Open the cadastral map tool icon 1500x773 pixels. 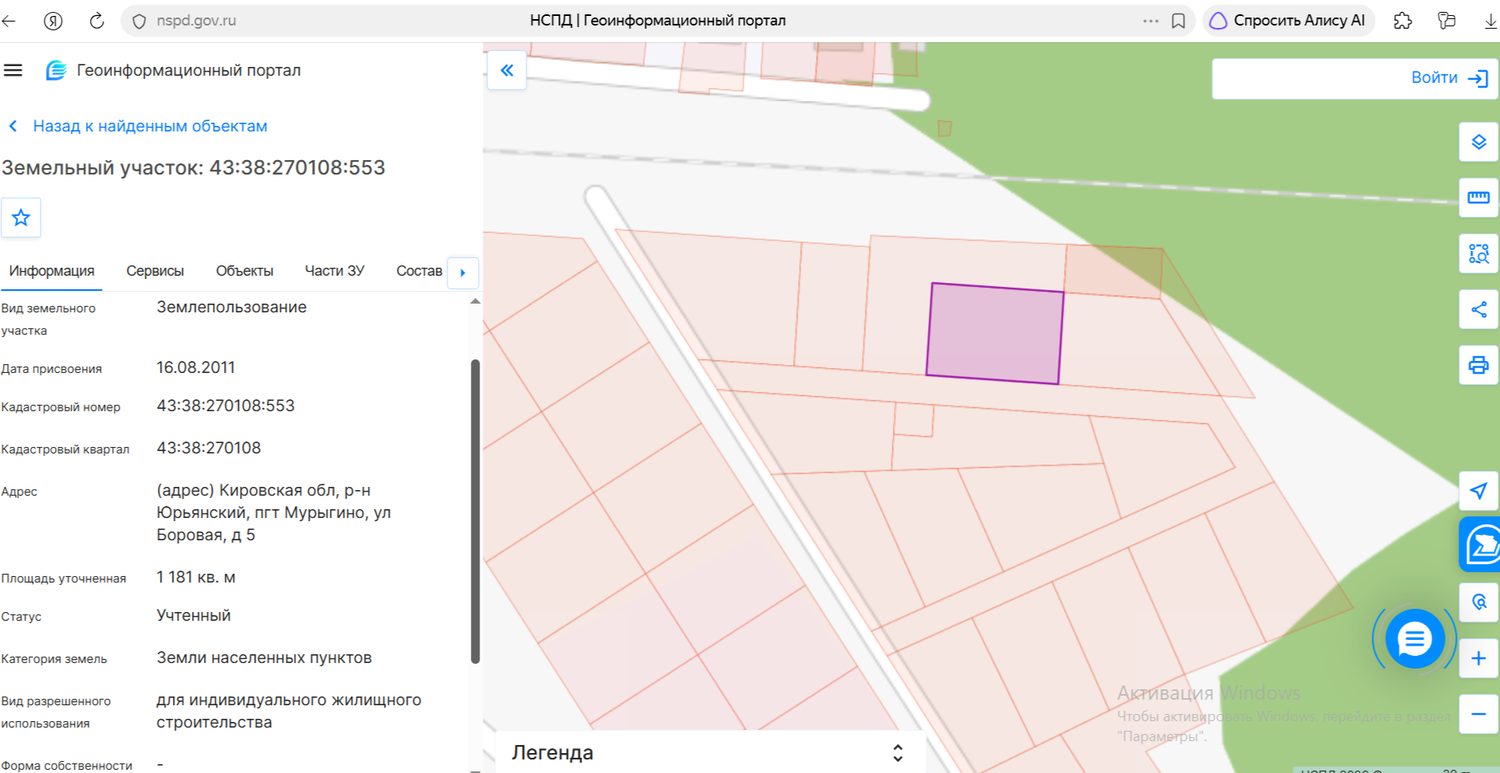[x=1480, y=545]
